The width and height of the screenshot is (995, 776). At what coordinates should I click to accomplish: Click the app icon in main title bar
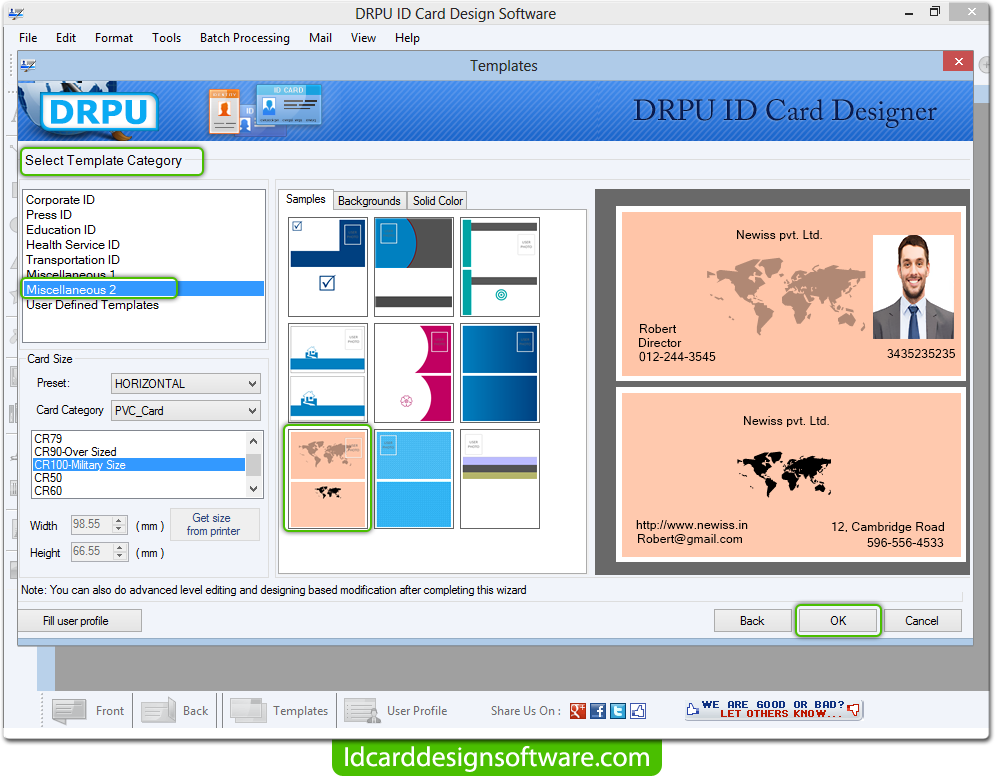click(16, 13)
